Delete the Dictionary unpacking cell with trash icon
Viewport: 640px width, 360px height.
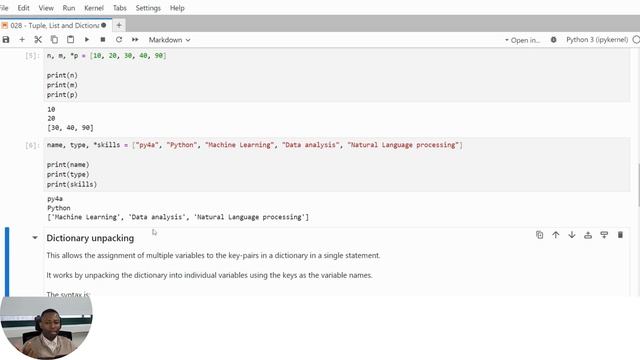pyautogui.click(x=620, y=235)
